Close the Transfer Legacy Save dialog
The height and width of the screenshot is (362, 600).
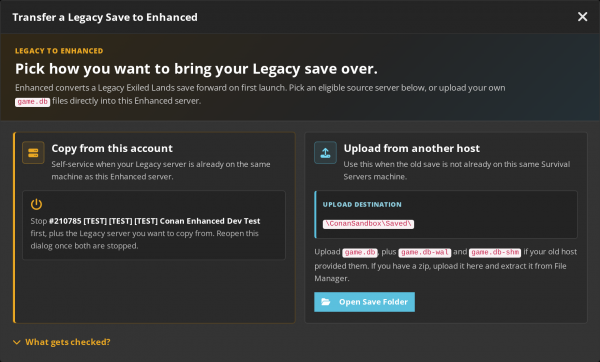(582, 17)
